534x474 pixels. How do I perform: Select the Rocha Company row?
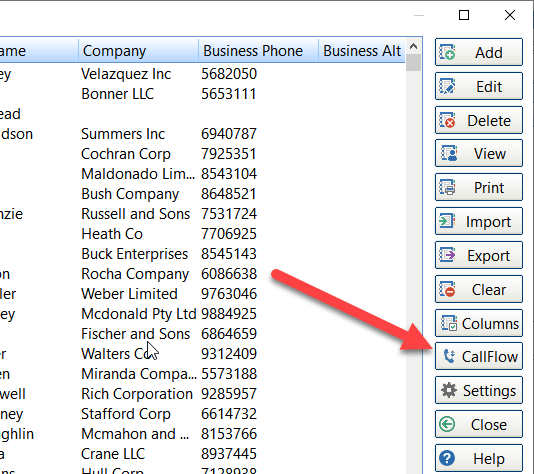point(203,274)
